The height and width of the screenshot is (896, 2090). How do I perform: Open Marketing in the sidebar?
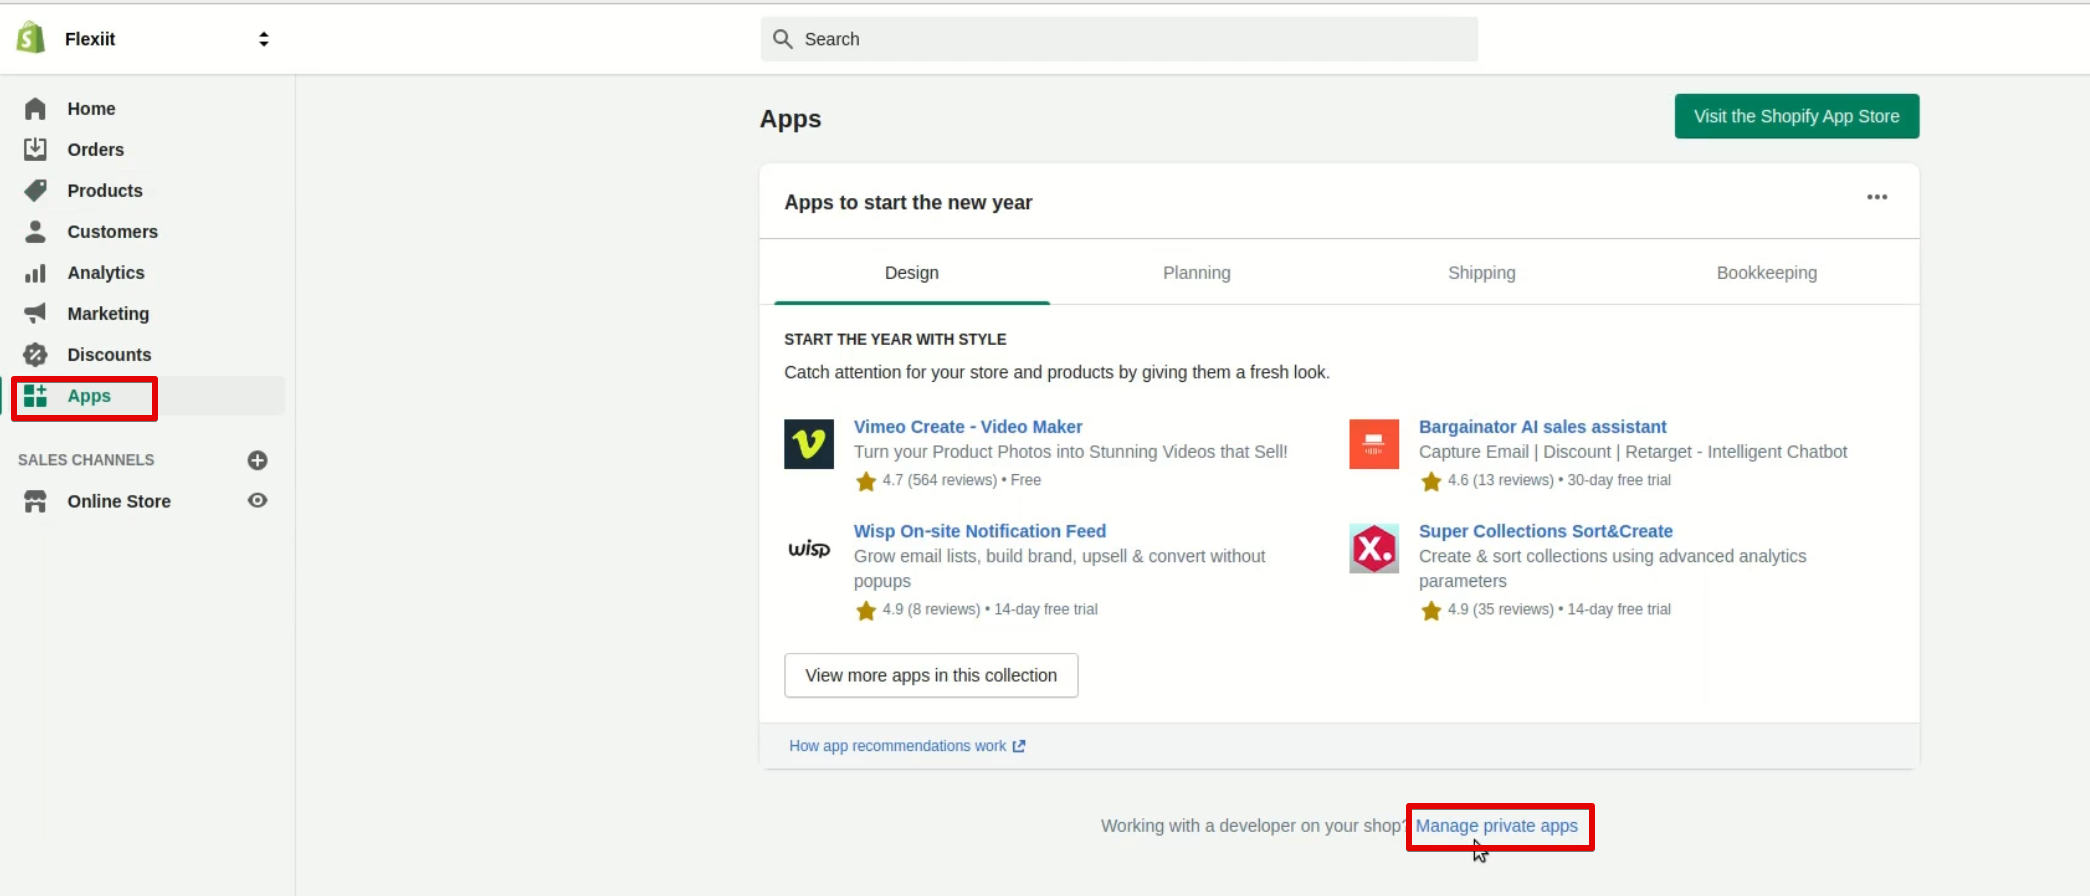pos(108,313)
